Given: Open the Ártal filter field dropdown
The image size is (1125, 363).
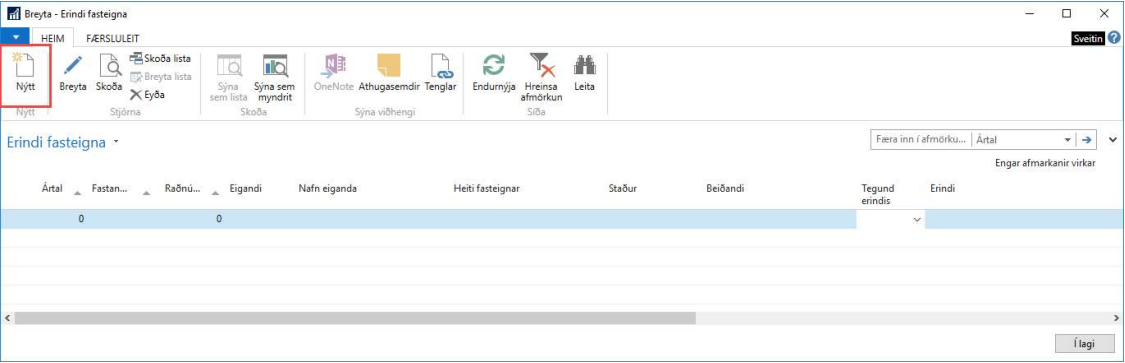Looking at the screenshot, I should pos(1067,140).
